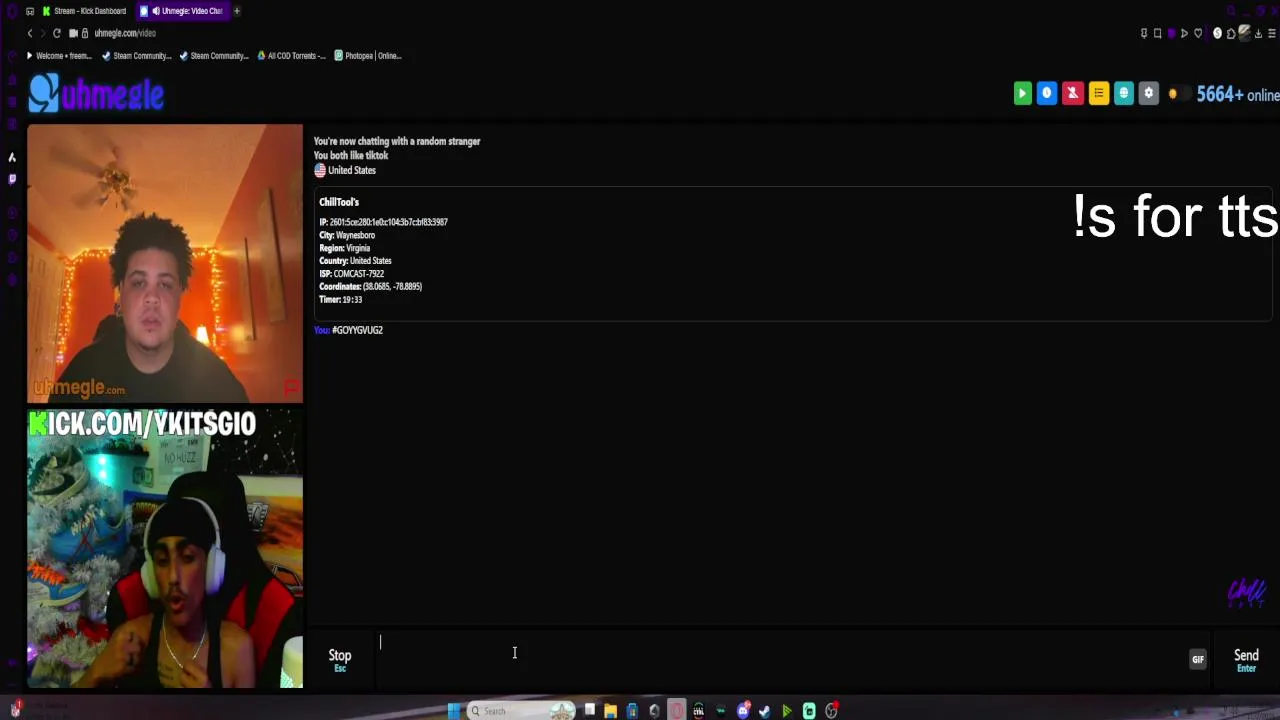Click the uhmegle.com/video address bar
Image resolution: width=1280 pixels, height=720 pixels.
[x=125, y=33]
